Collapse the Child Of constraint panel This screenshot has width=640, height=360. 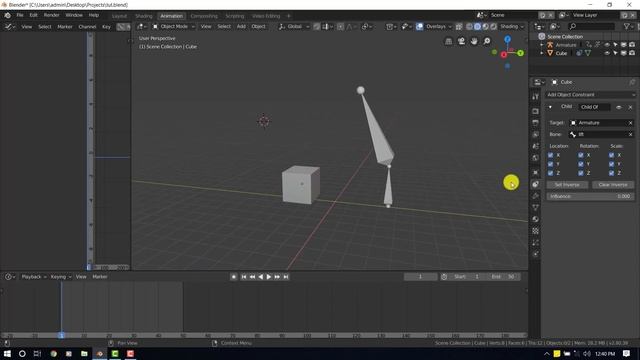coord(550,107)
